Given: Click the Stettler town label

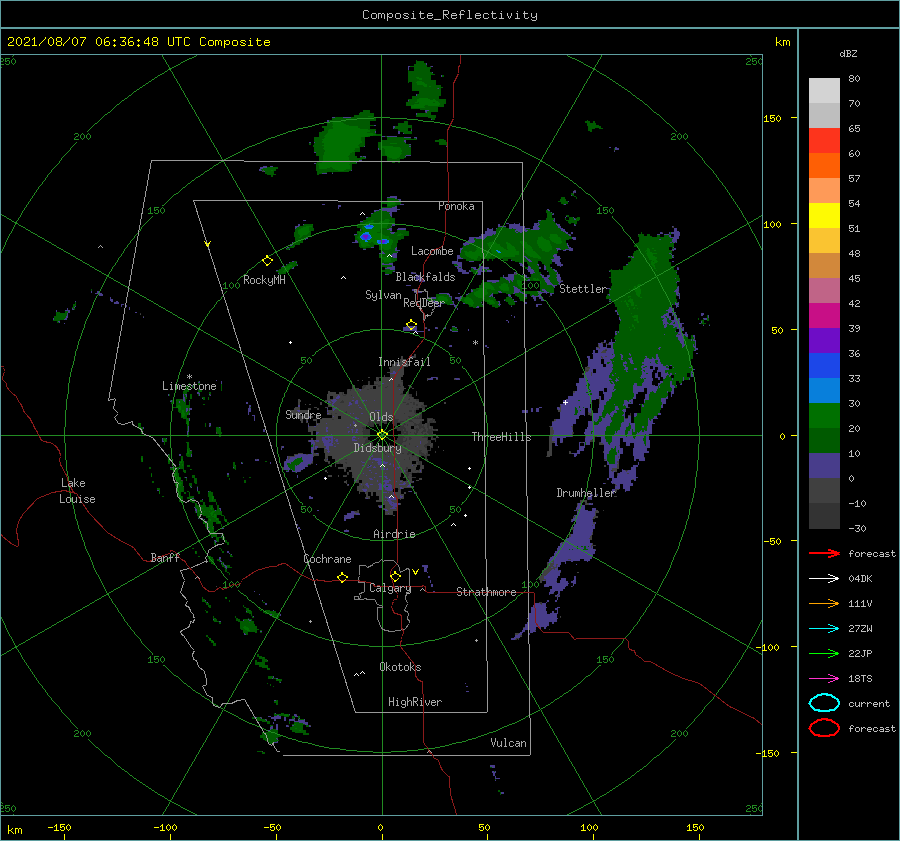Looking at the screenshot, I should (x=583, y=289).
